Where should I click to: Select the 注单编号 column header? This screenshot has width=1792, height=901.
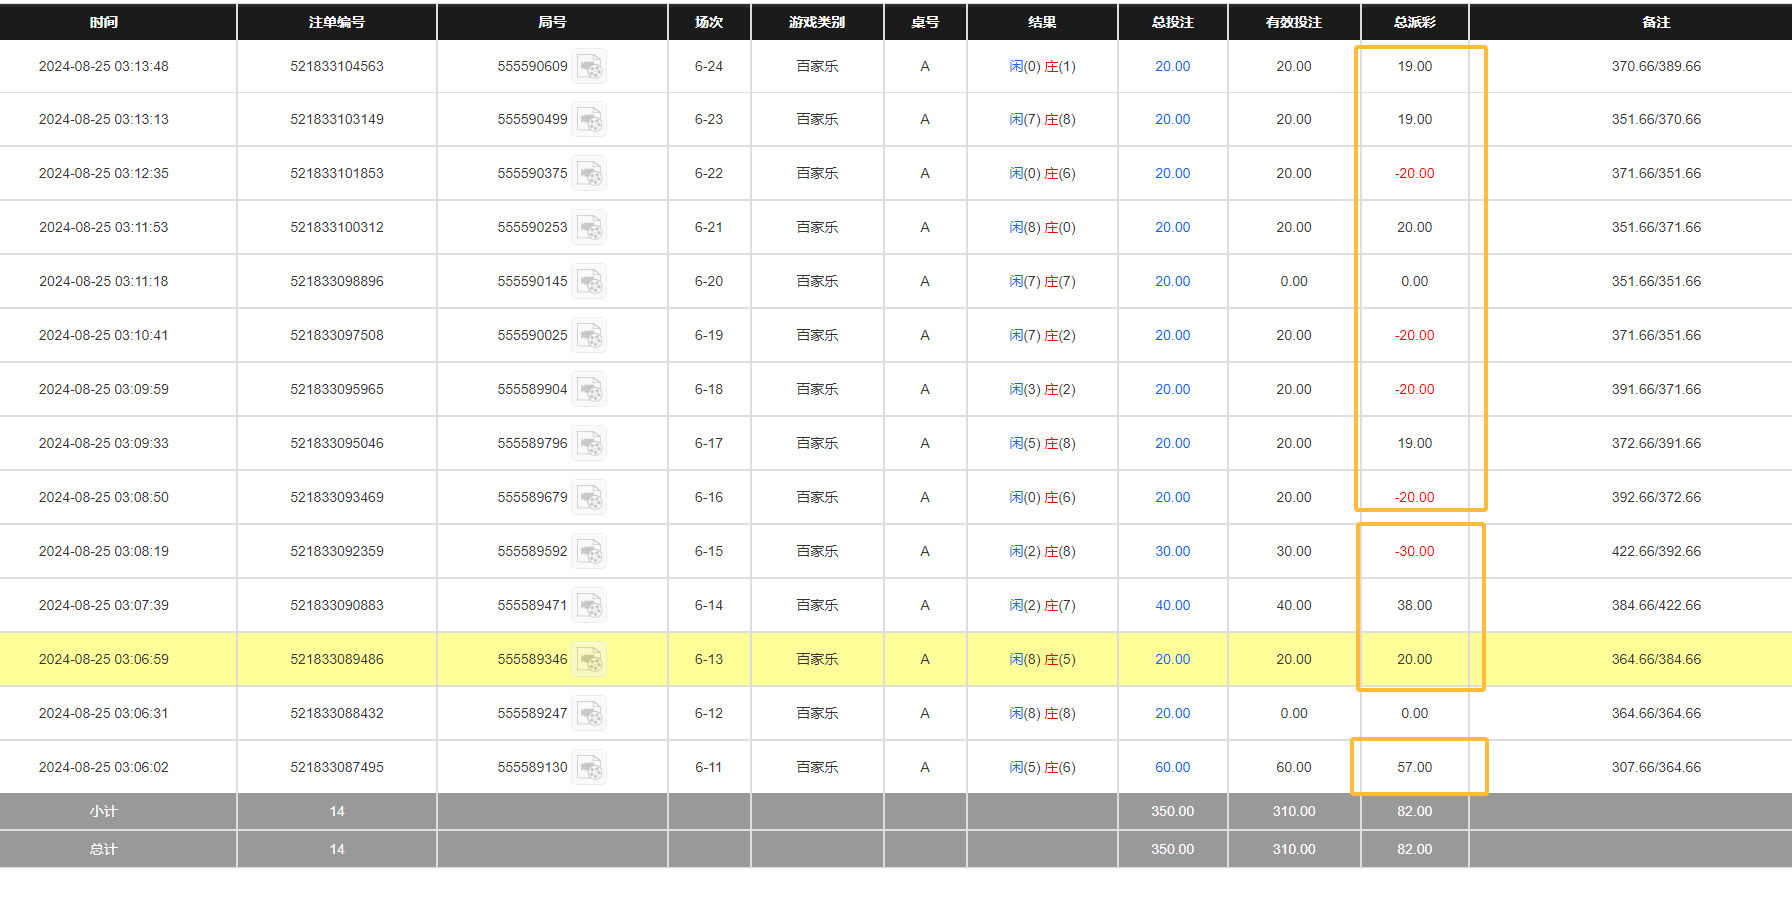pyautogui.click(x=337, y=22)
